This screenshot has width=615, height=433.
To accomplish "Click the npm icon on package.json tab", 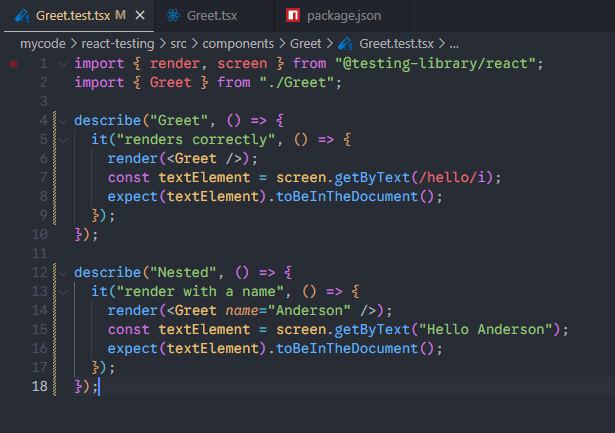I will [293, 16].
